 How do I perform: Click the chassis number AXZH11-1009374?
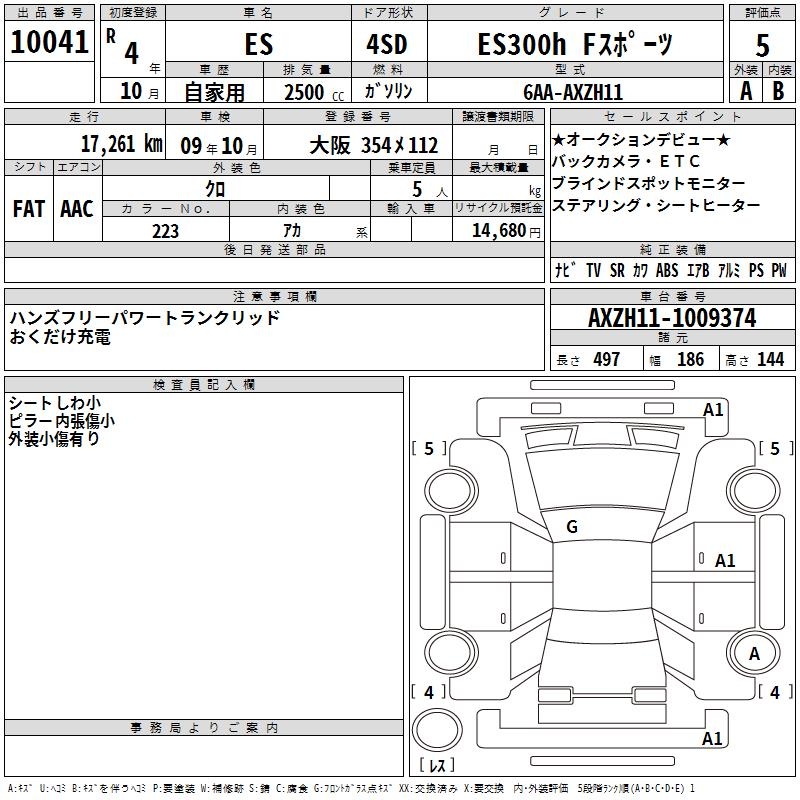click(672, 318)
